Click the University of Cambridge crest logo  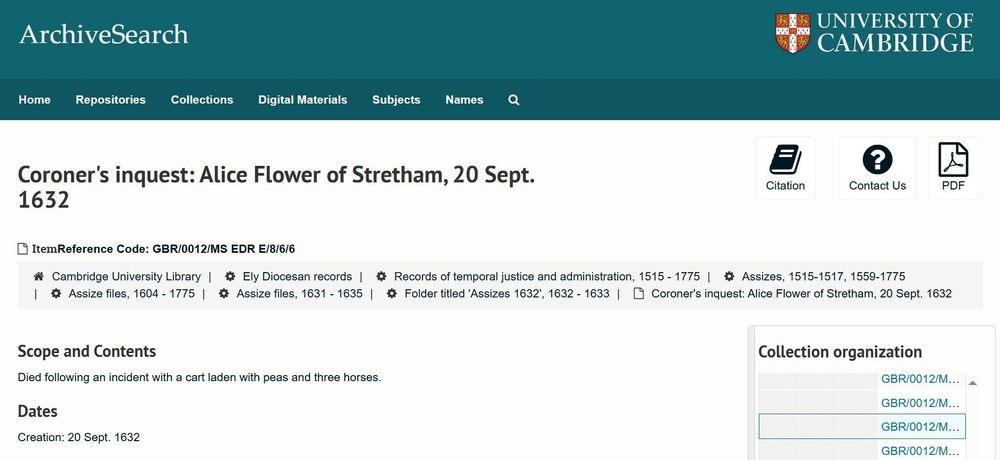point(792,33)
